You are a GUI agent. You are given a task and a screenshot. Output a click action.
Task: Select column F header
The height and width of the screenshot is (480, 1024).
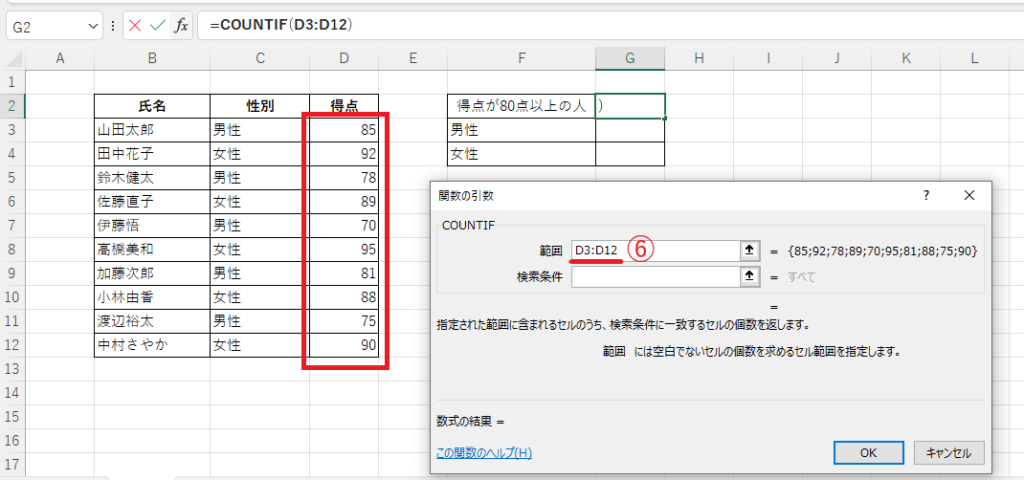pyautogui.click(x=521, y=59)
